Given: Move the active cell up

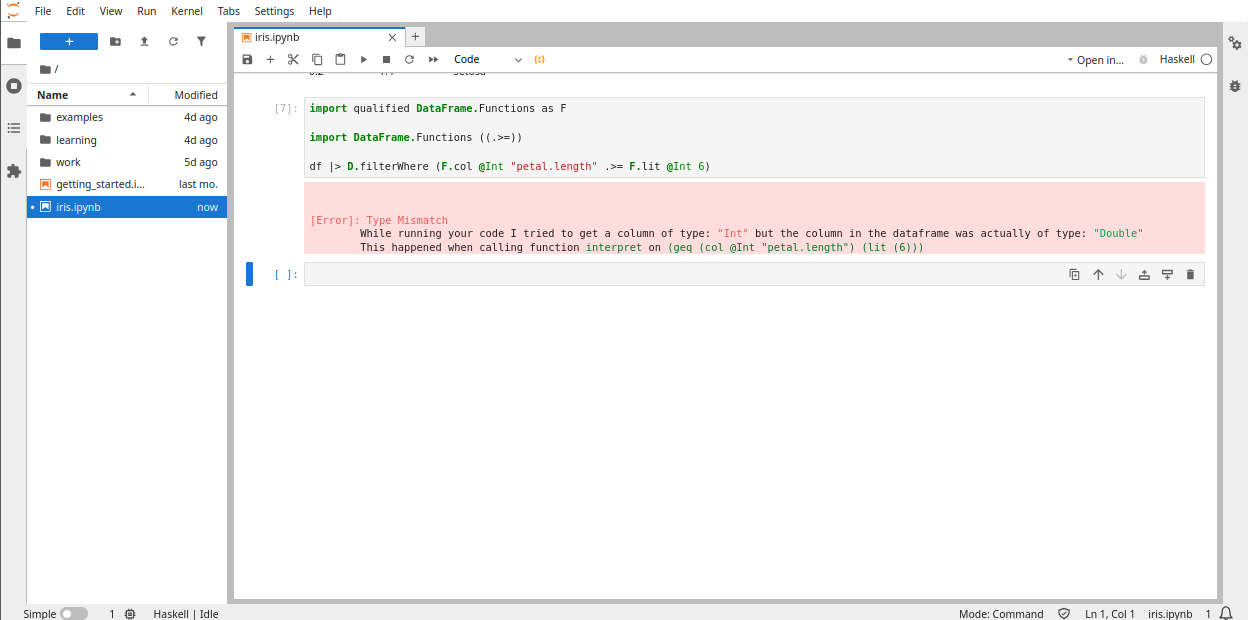Looking at the screenshot, I should click(x=1098, y=274).
